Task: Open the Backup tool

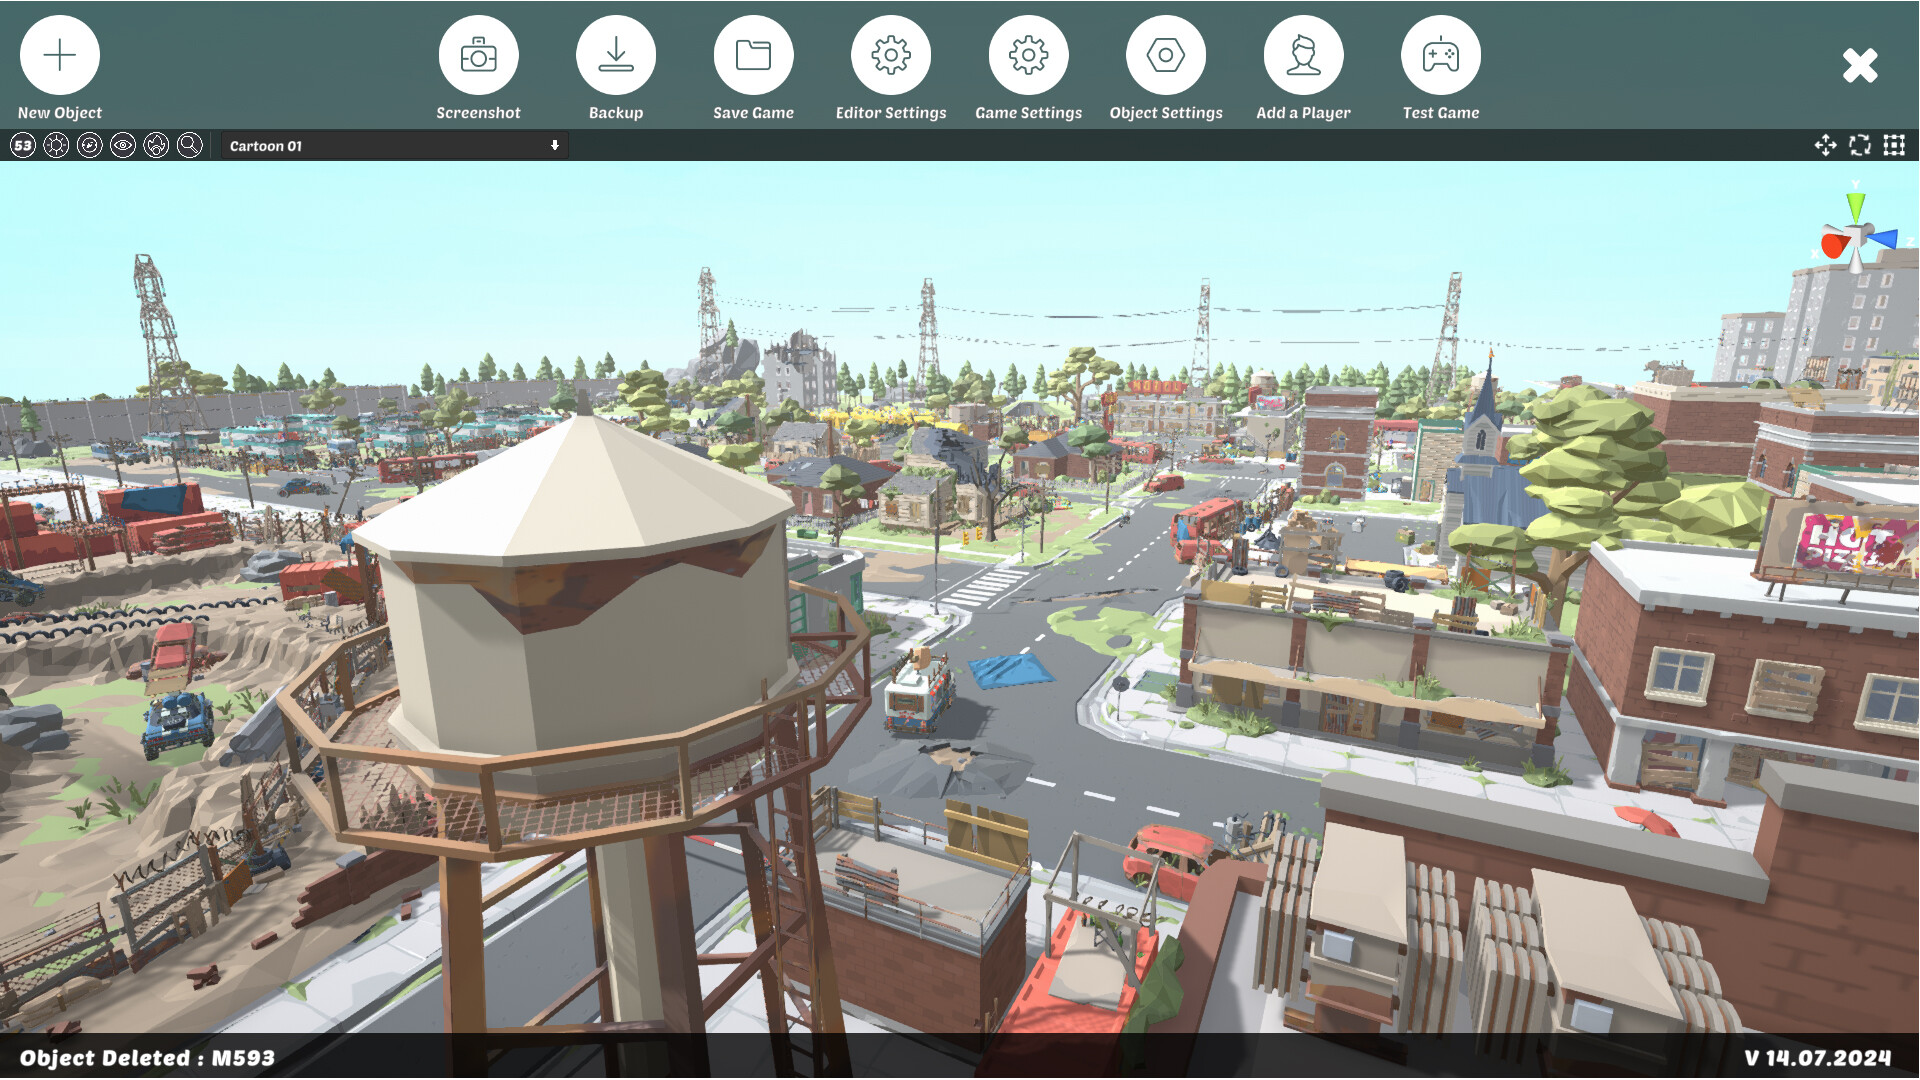Action: (x=616, y=55)
